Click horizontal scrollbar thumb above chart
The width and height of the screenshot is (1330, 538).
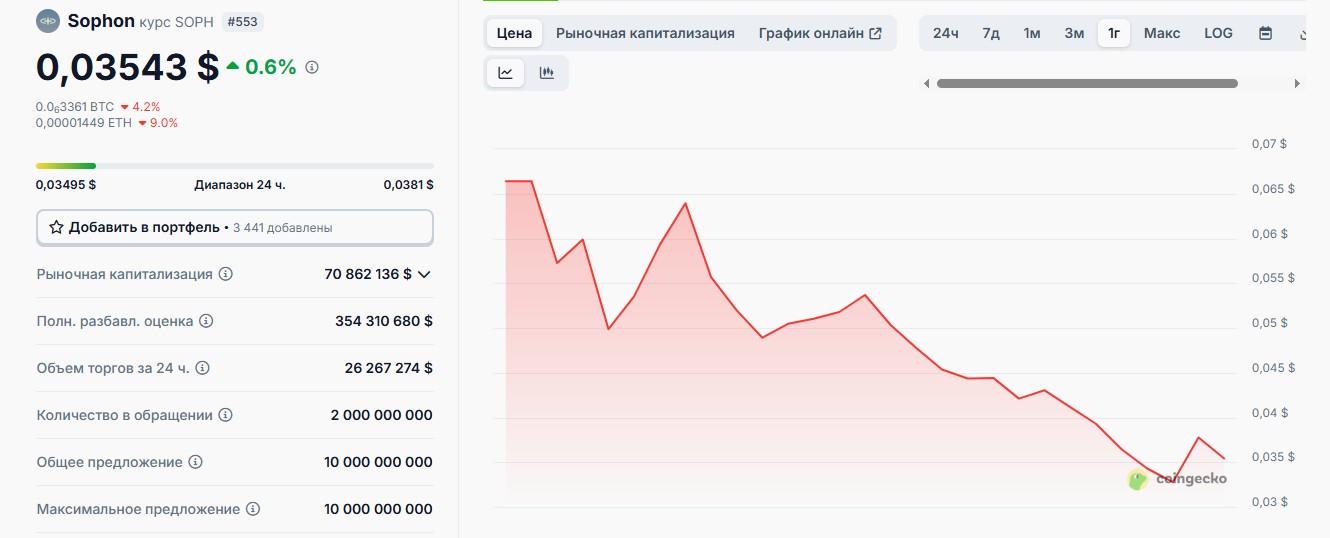point(1087,83)
